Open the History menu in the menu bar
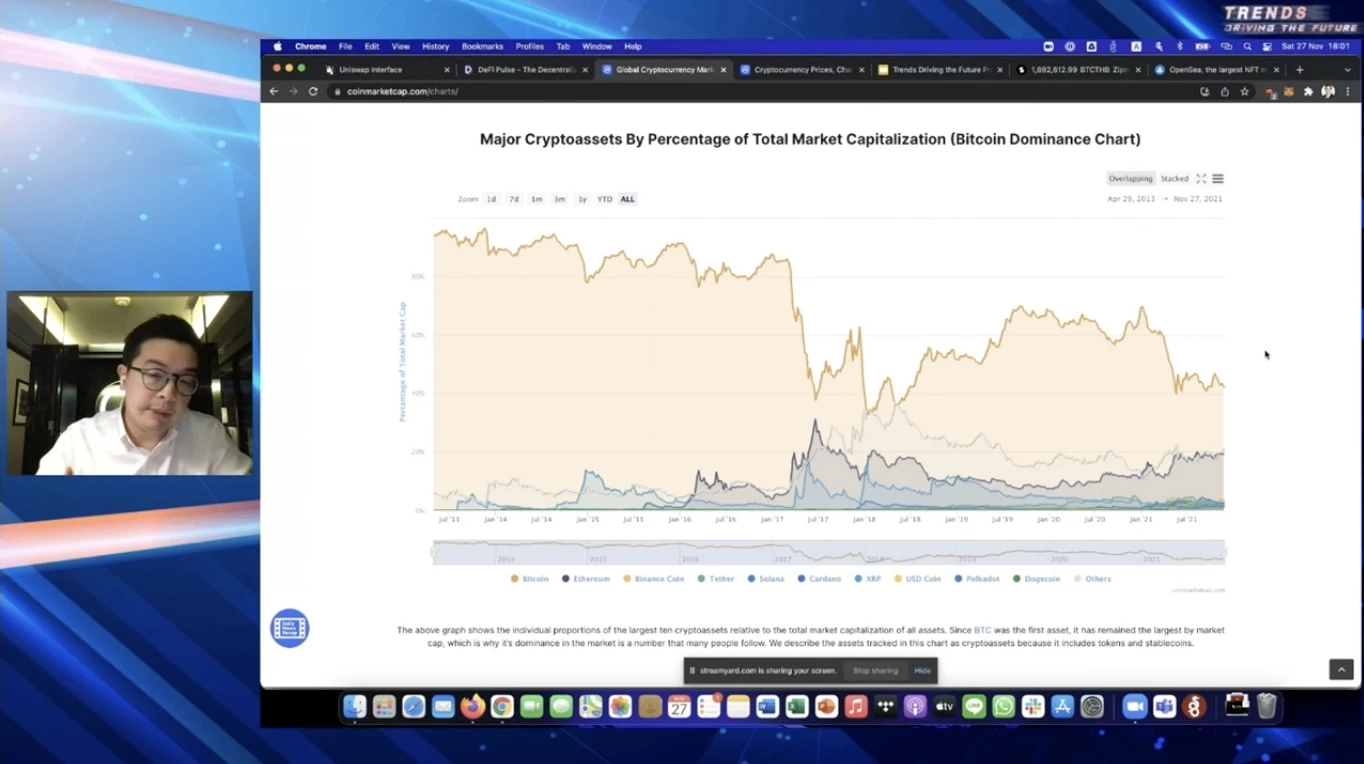The height and width of the screenshot is (764, 1364). [x=435, y=46]
